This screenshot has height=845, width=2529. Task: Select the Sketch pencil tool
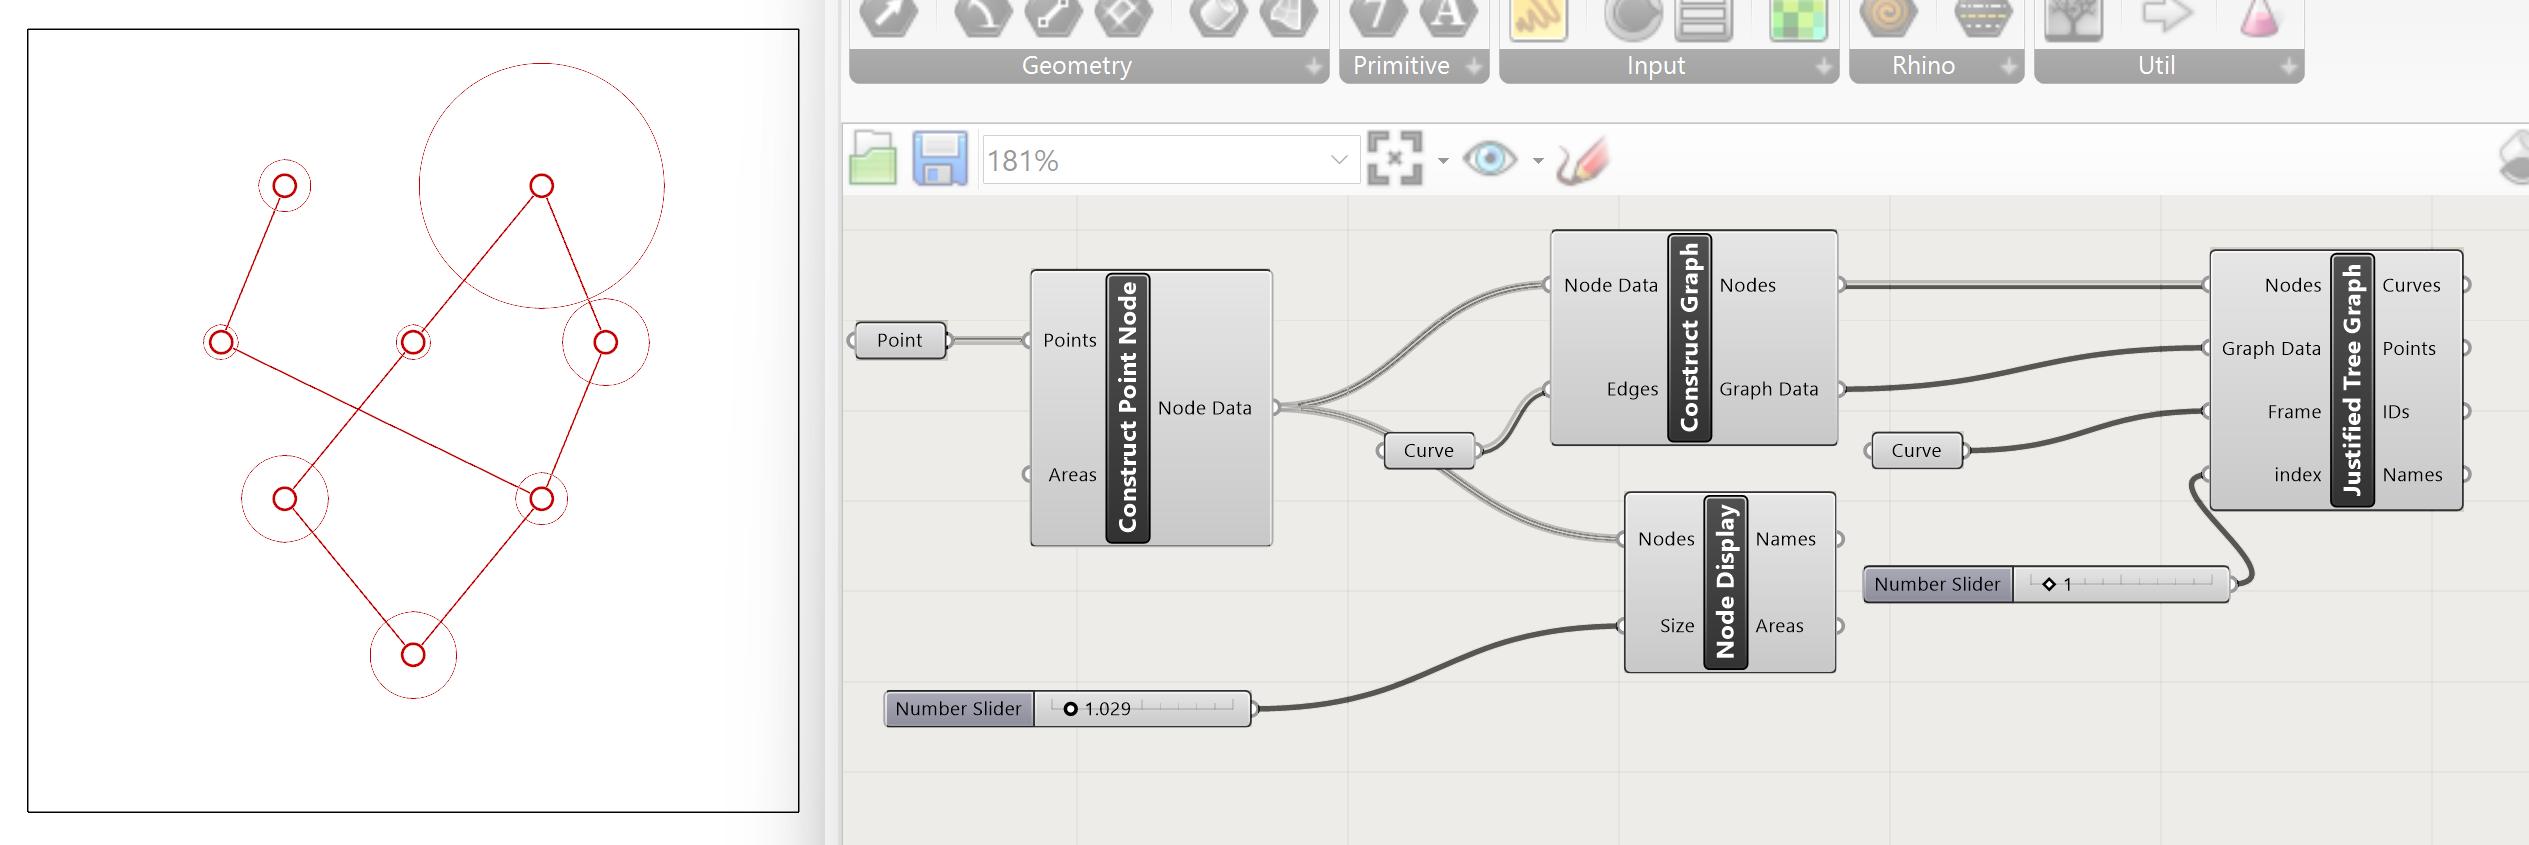1582,160
